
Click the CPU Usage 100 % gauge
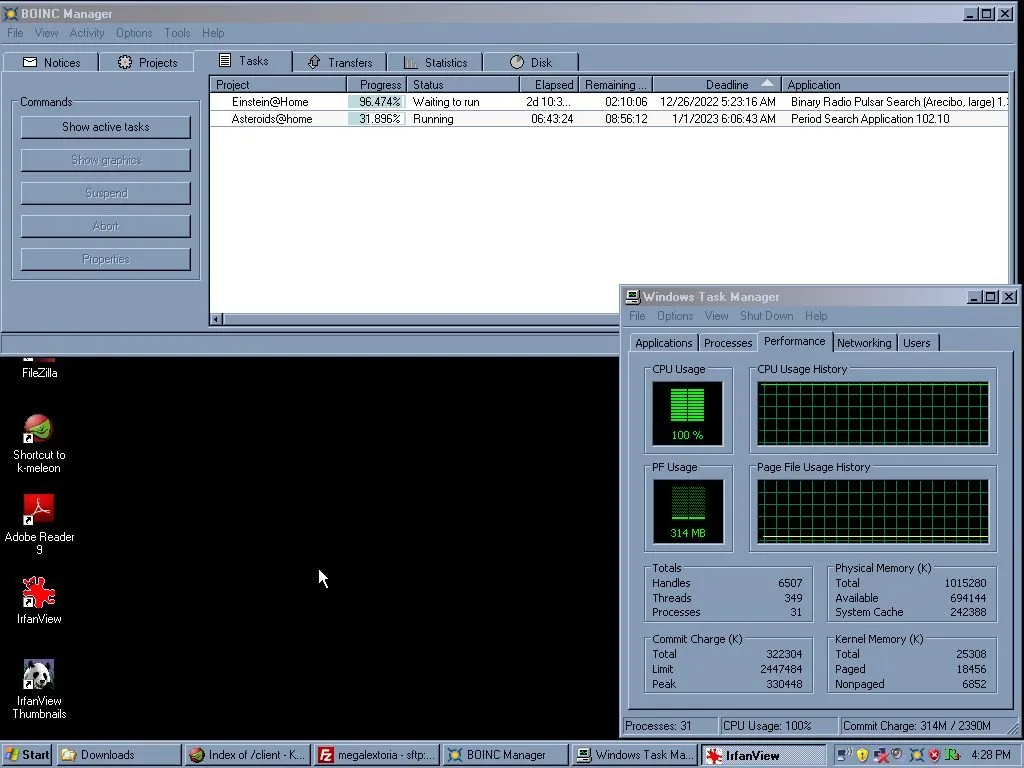(x=688, y=413)
